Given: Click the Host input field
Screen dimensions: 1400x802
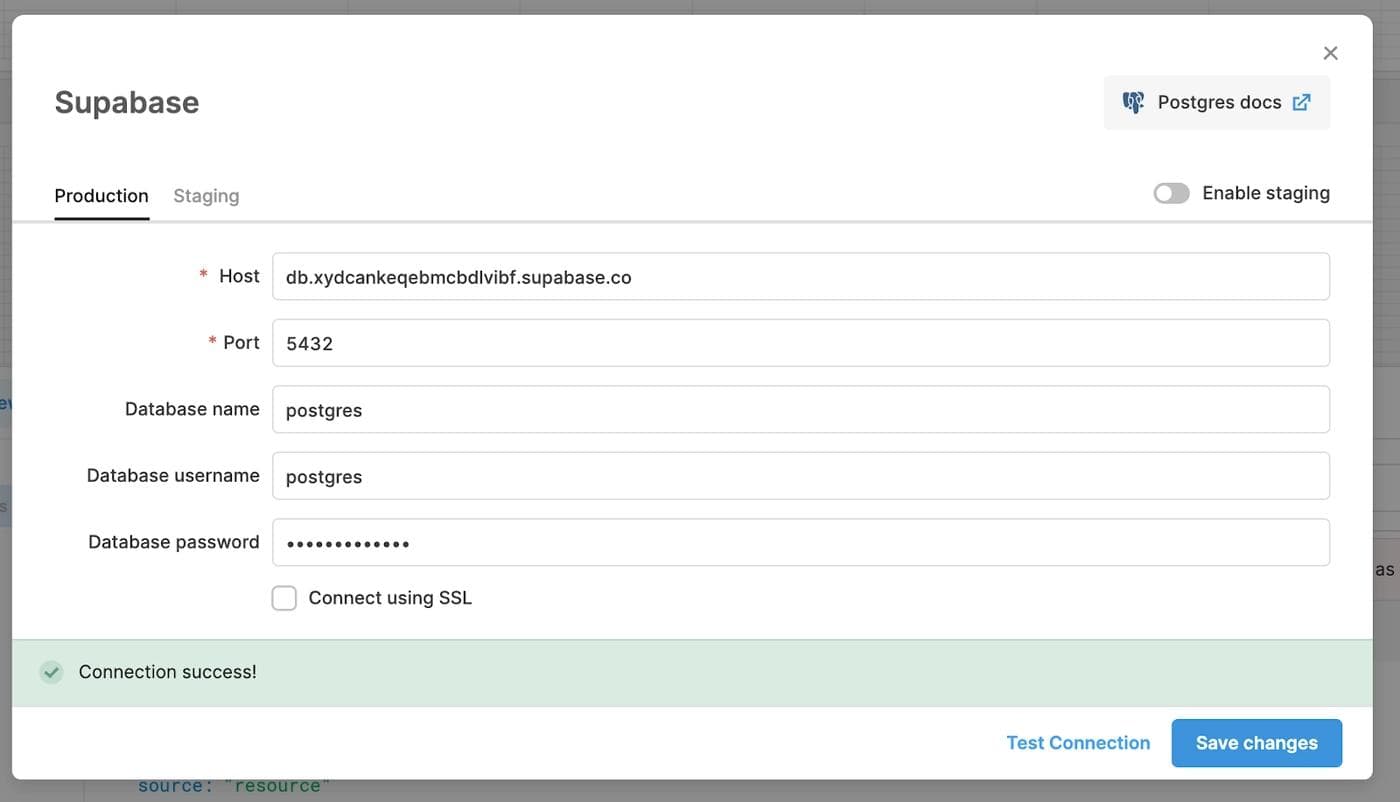Looking at the screenshot, I should point(800,277).
